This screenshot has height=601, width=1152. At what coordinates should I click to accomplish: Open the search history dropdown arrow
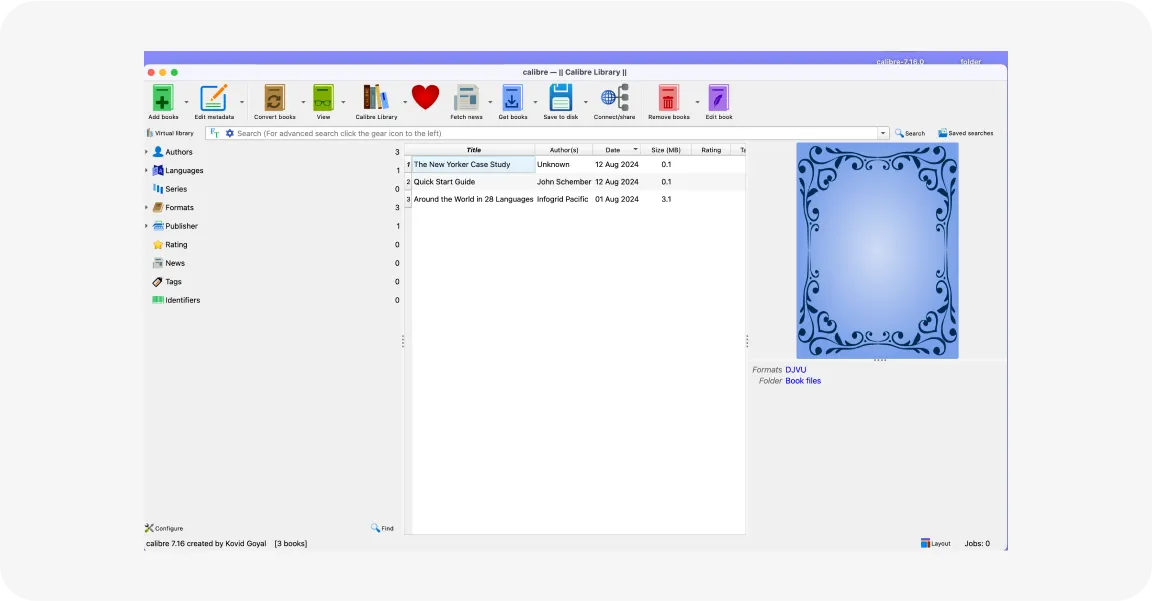pyautogui.click(x=883, y=134)
